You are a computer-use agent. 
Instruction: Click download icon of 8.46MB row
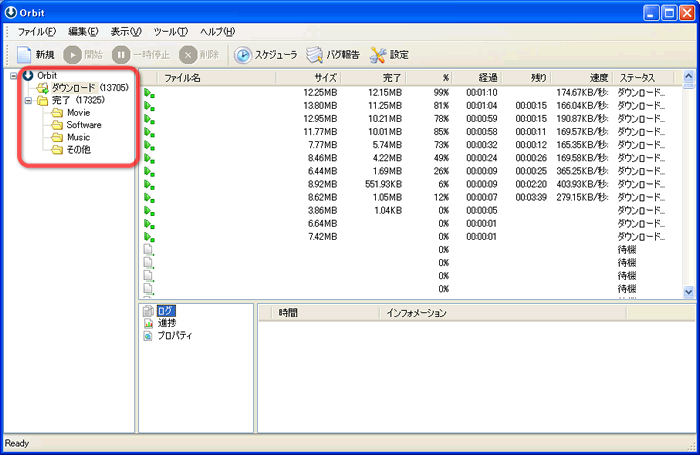click(149, 158)
